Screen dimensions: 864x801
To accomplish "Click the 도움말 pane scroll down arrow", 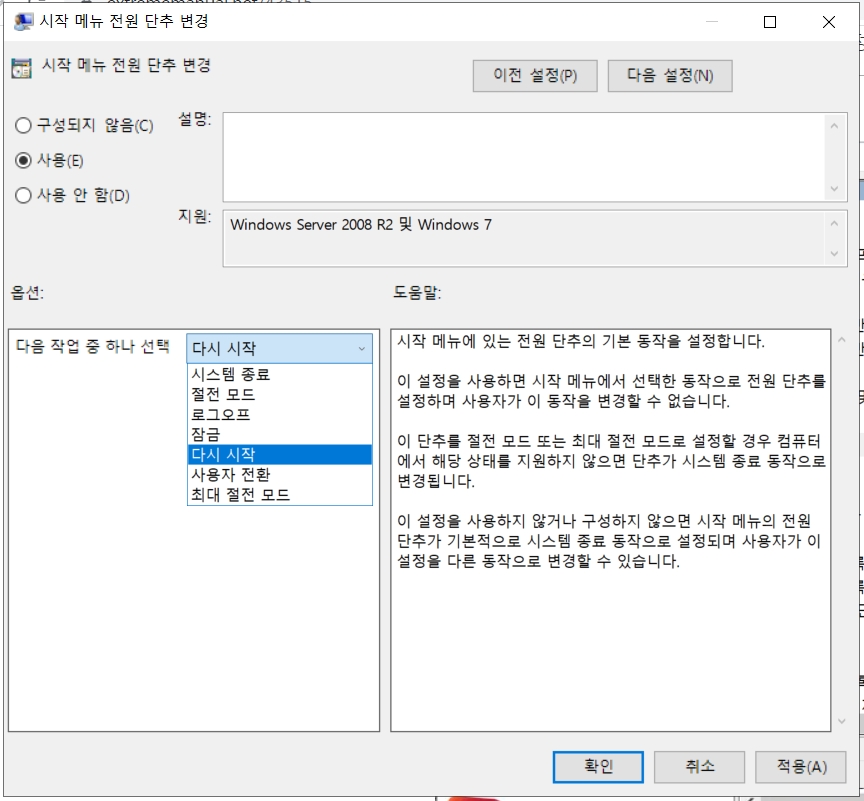I will (841, 721).
